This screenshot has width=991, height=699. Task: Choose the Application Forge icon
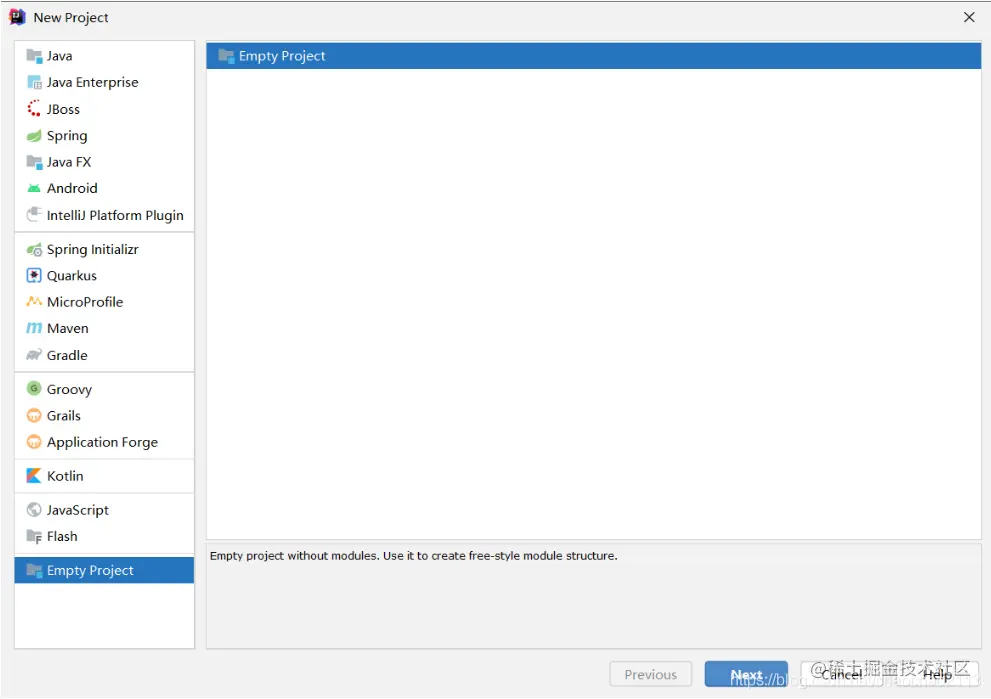pos(34,442)
